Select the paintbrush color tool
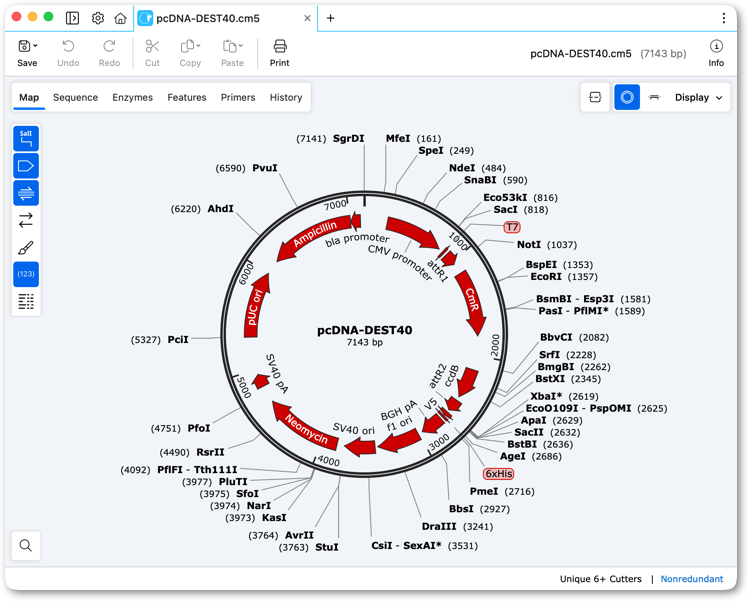This screenshot has height=601, width=748. pyautogui.click(x=26, y=248)
